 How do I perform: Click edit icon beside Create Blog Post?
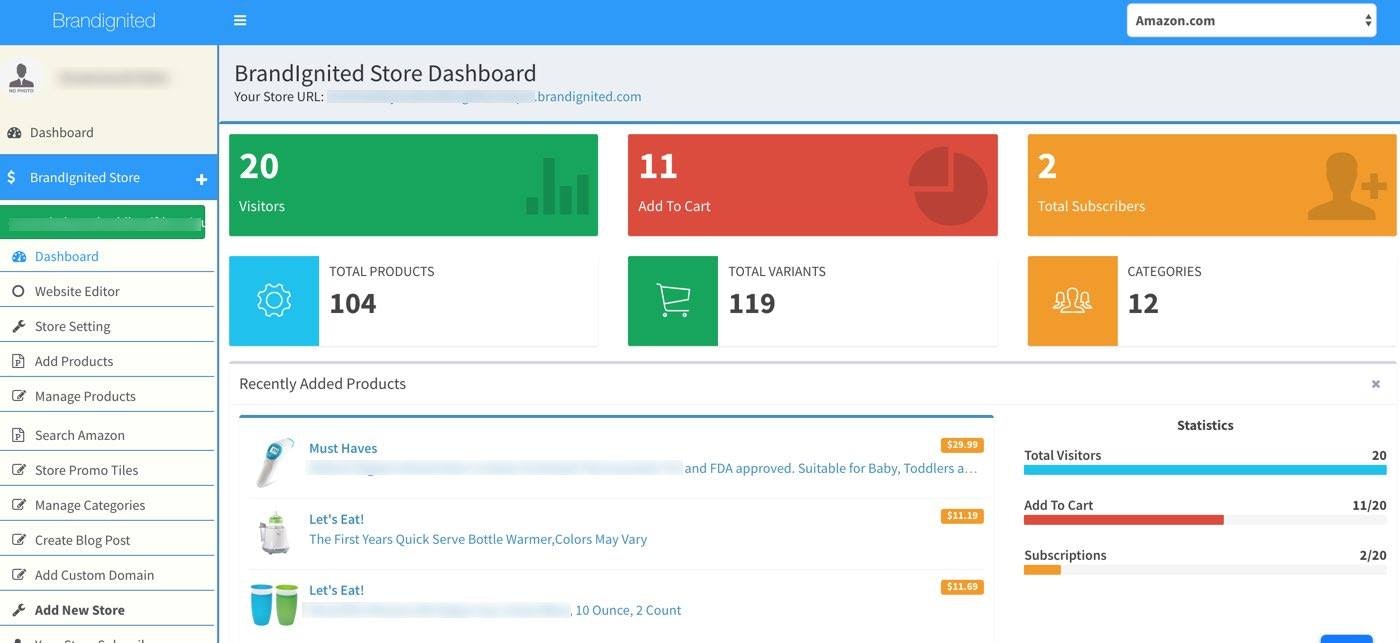pyautogui.click(x=18, y=540)
